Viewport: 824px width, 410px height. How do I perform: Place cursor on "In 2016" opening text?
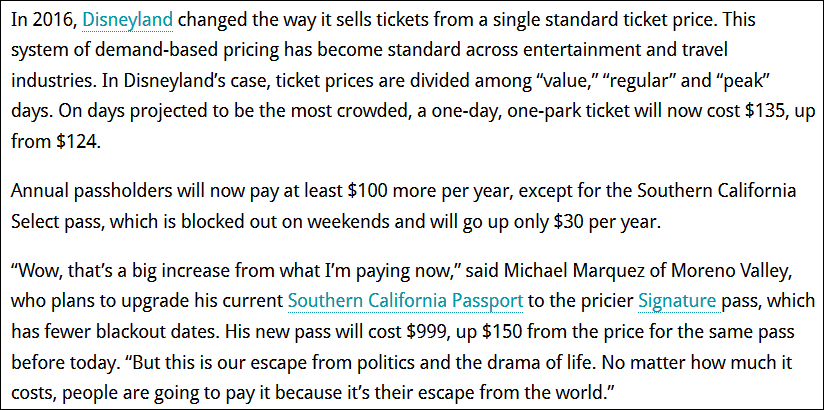(x=44, y=21)
